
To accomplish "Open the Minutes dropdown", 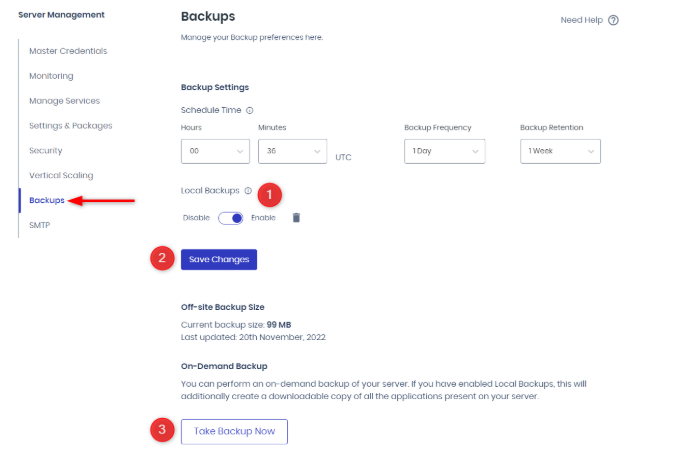I will tap(291, 151).
